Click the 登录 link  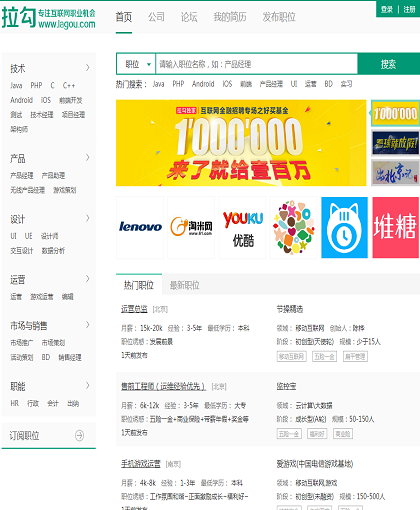coord(387,9)
